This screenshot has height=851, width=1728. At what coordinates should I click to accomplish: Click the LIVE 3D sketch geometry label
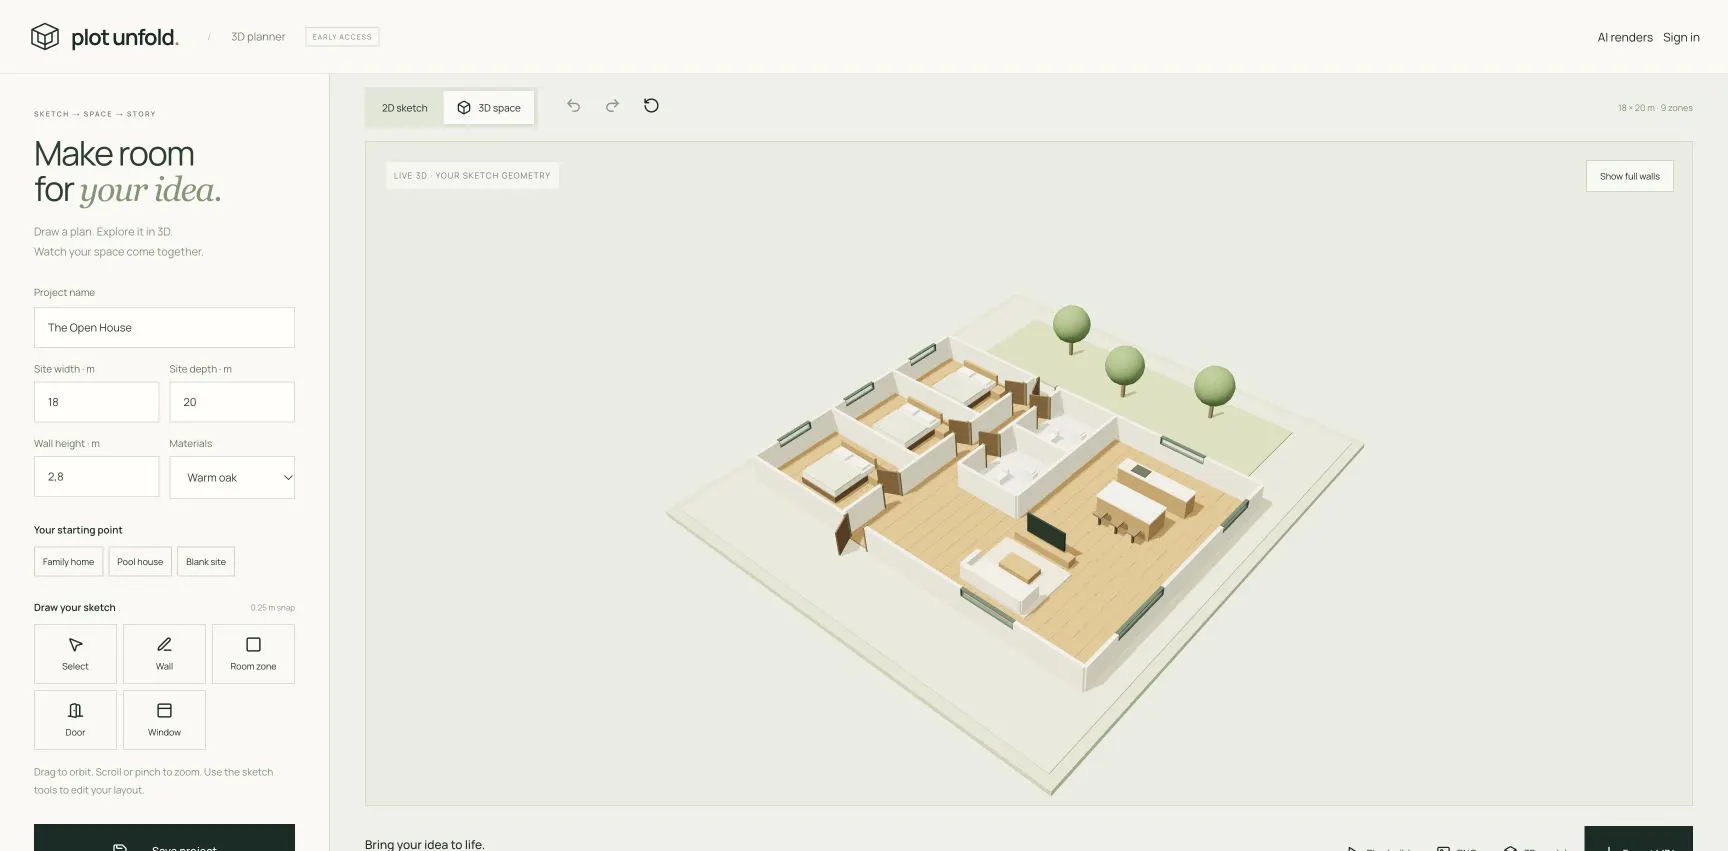click(x=472, y=176)
